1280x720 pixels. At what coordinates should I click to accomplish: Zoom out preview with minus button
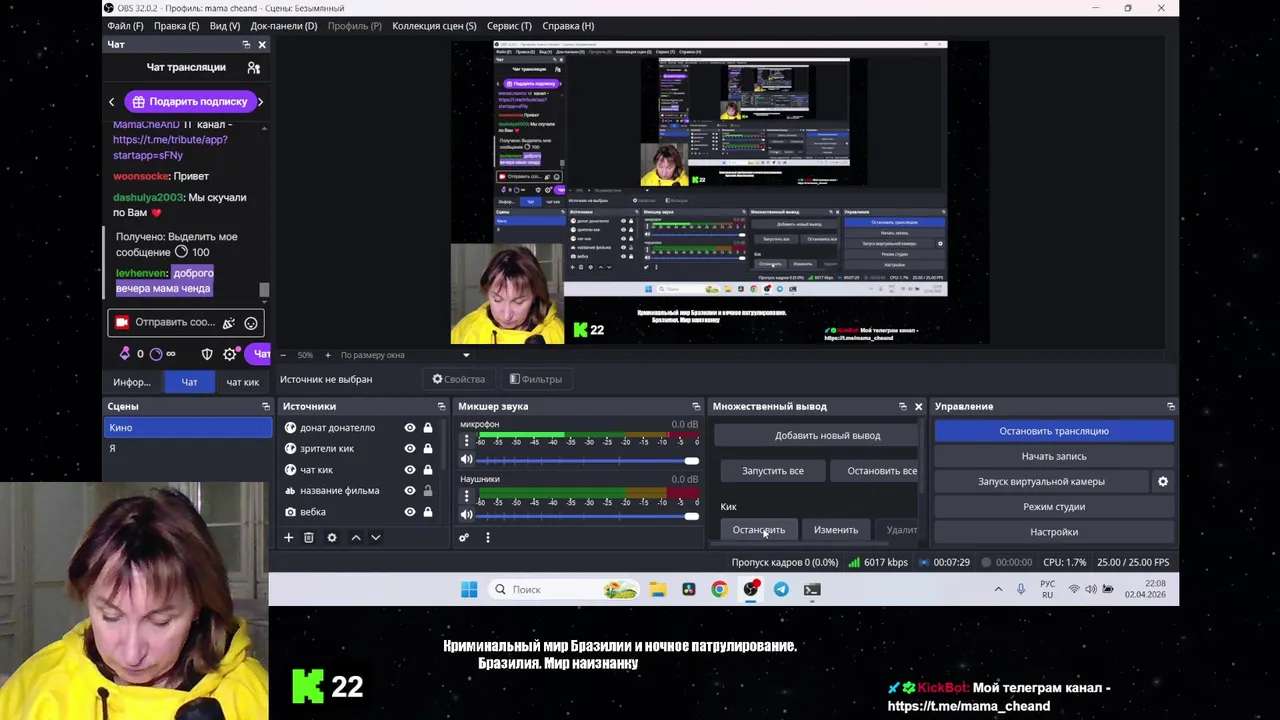[283, 355]
